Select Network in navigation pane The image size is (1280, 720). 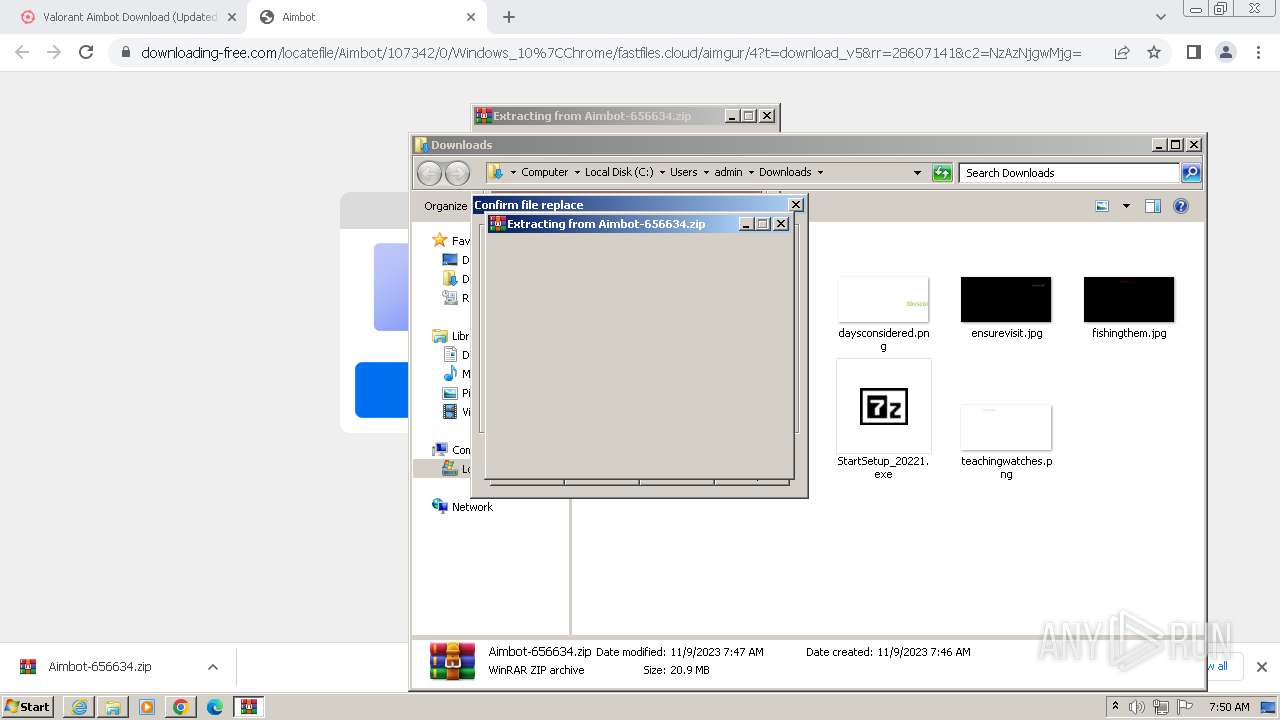(472, 507)
